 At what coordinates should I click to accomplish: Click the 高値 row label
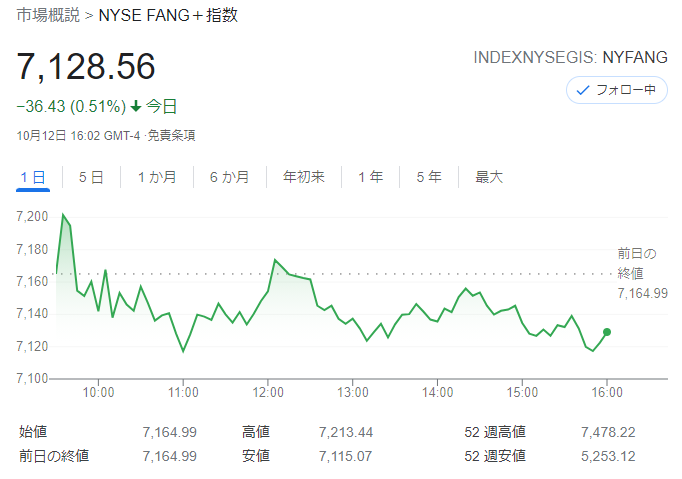(256, 432)
